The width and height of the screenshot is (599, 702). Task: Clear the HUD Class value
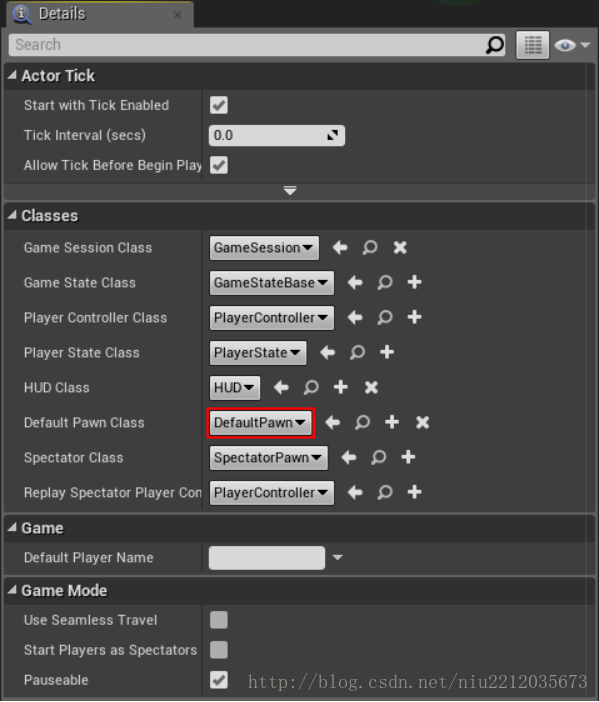(x=371, y=387)
